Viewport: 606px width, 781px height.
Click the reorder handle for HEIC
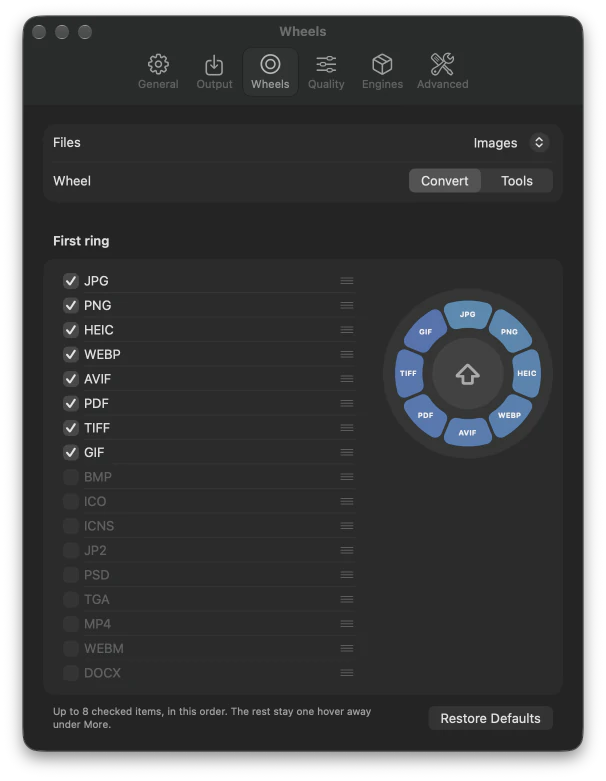[347, 330]
